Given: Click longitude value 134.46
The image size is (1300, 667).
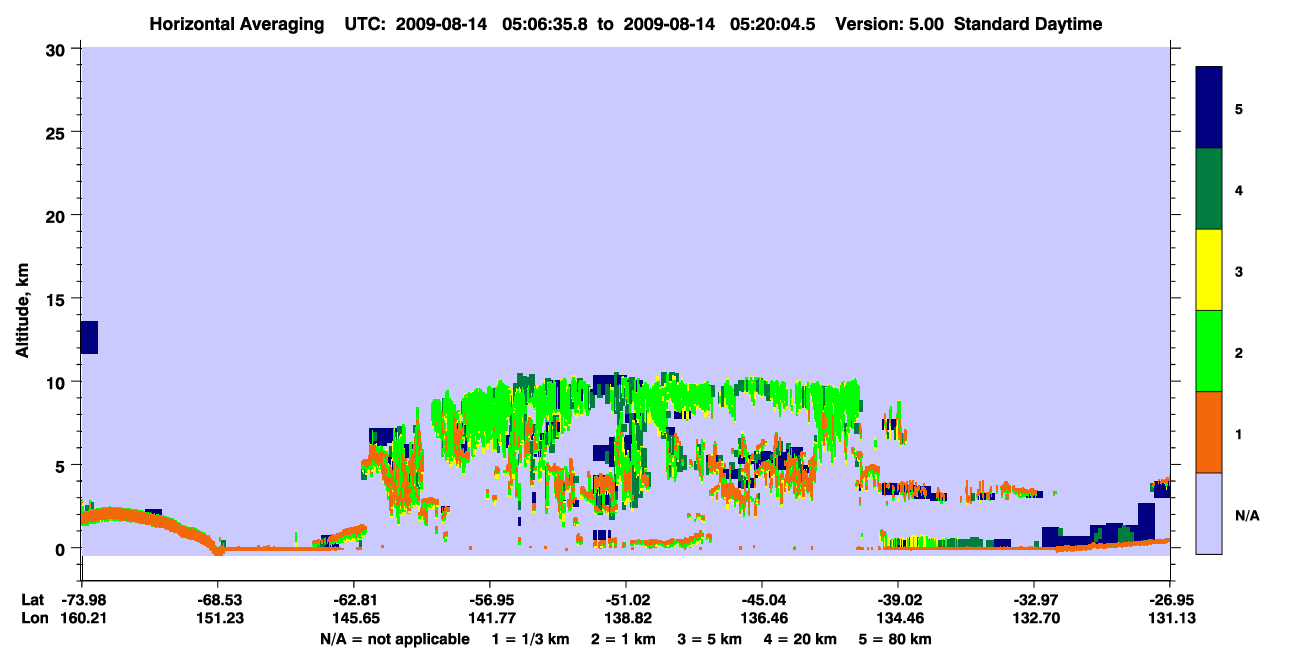Looking at the screenshot, I should [x=898, y=619].
